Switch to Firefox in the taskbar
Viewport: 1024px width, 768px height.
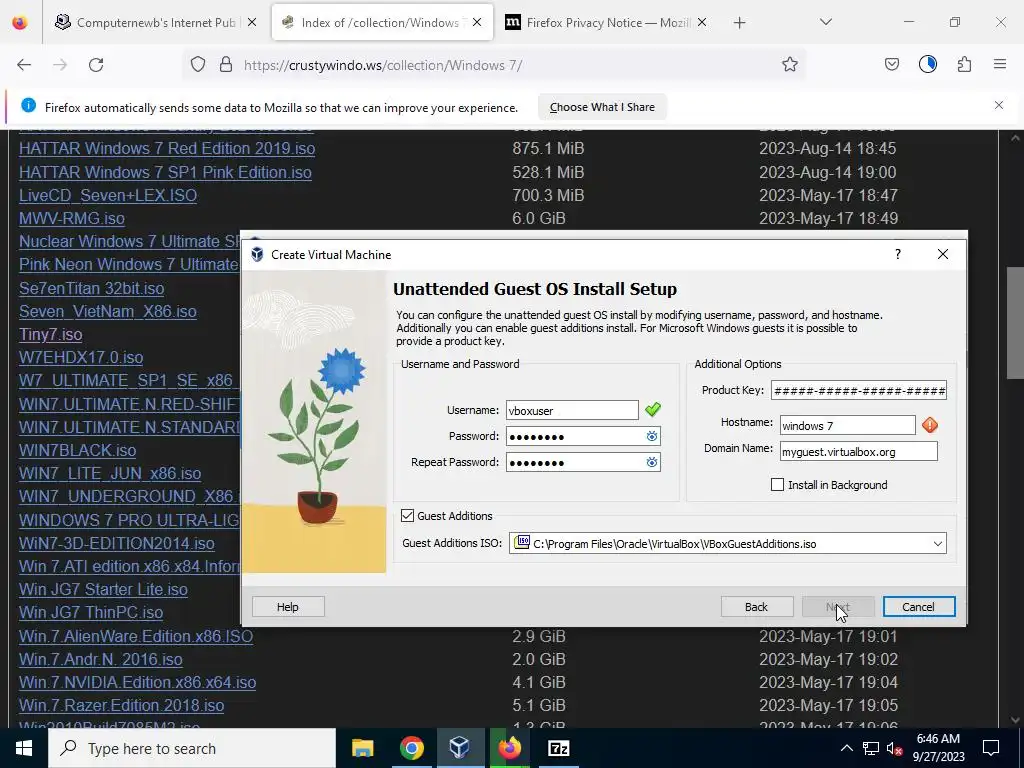[509, 748]
